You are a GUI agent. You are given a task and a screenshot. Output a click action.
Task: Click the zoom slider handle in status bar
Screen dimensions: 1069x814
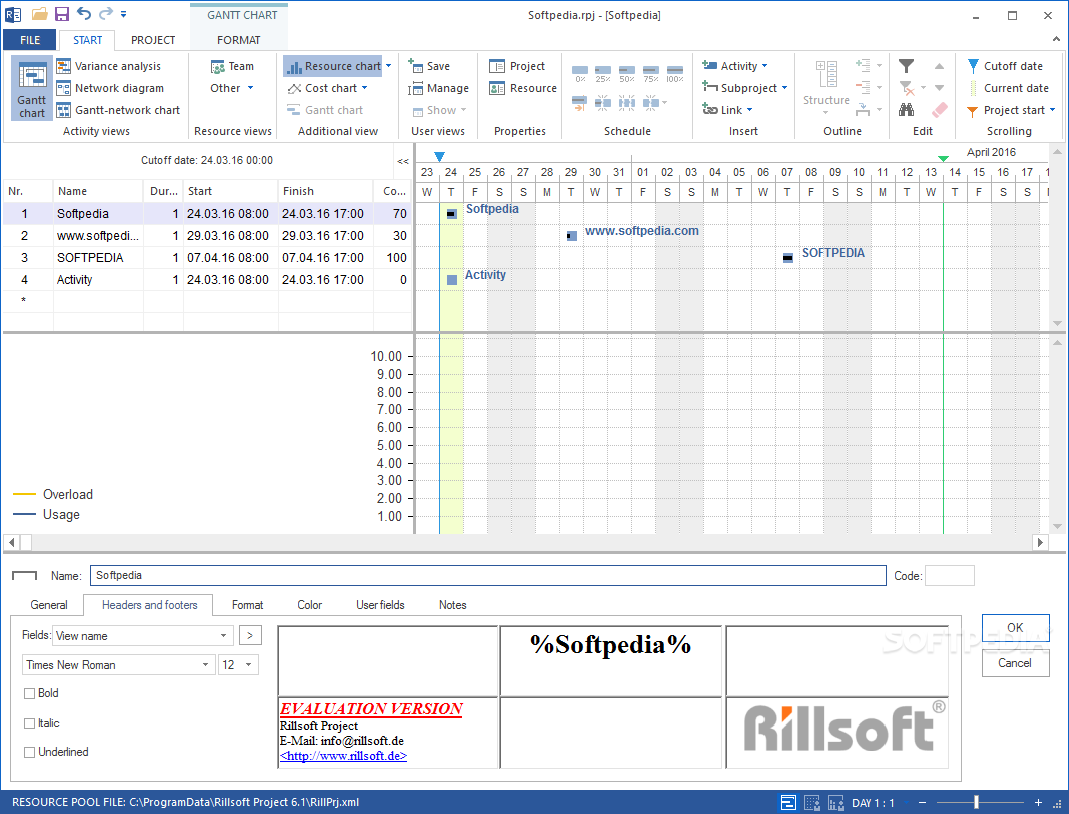[976, 802]
